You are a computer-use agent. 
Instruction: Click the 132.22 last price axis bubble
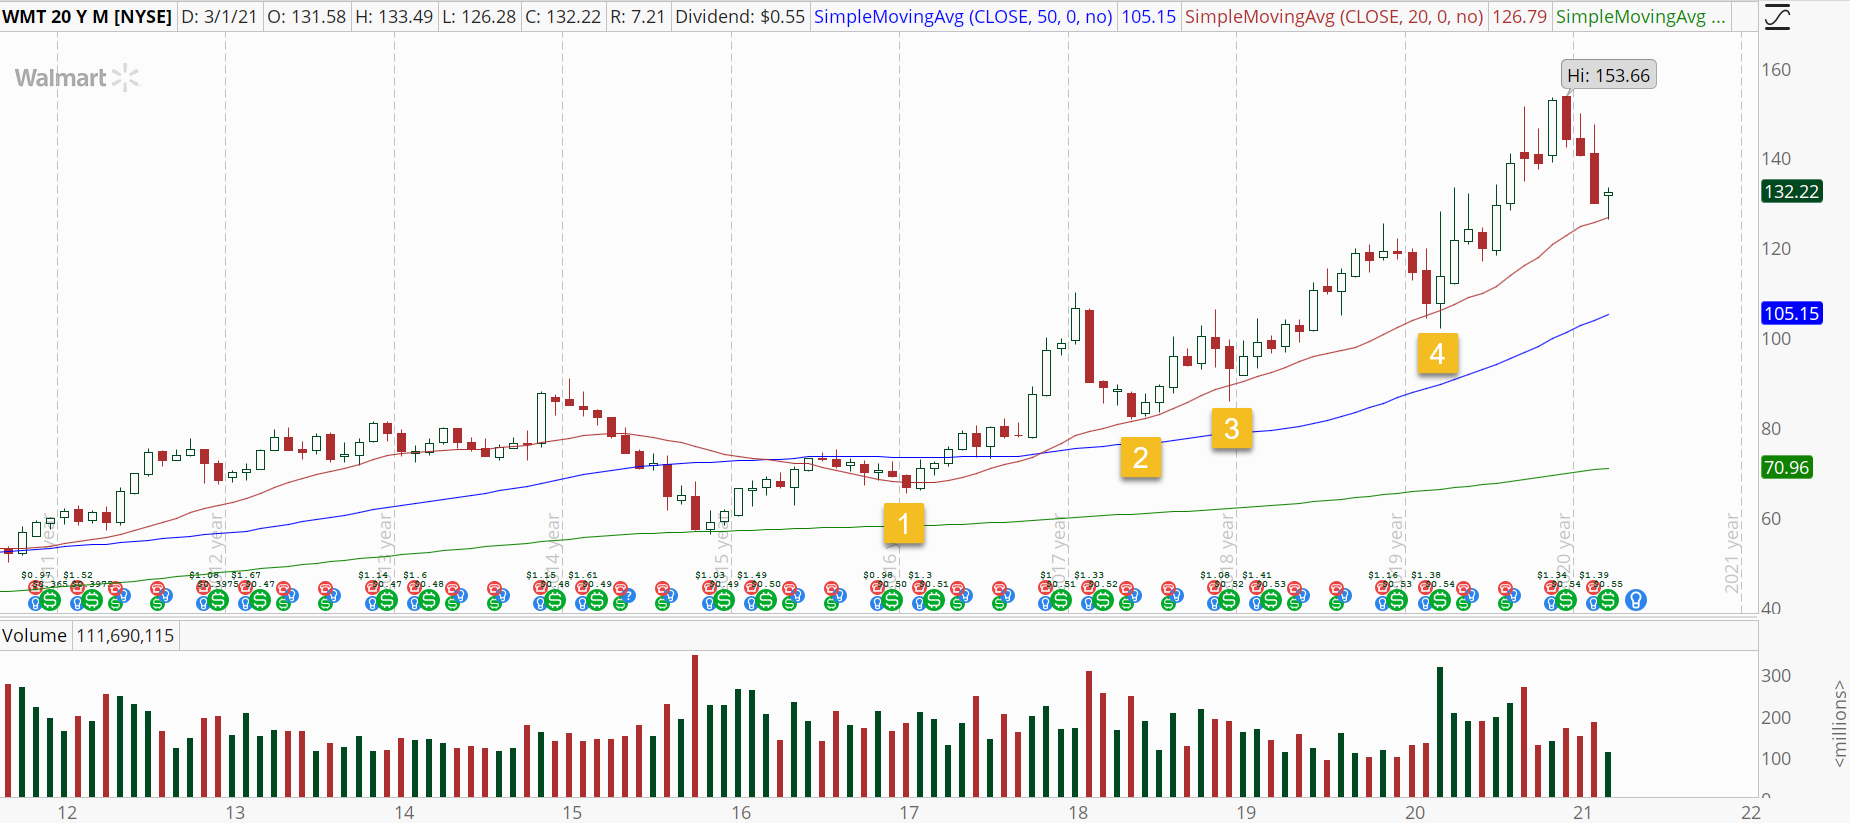coord(1791,191)
